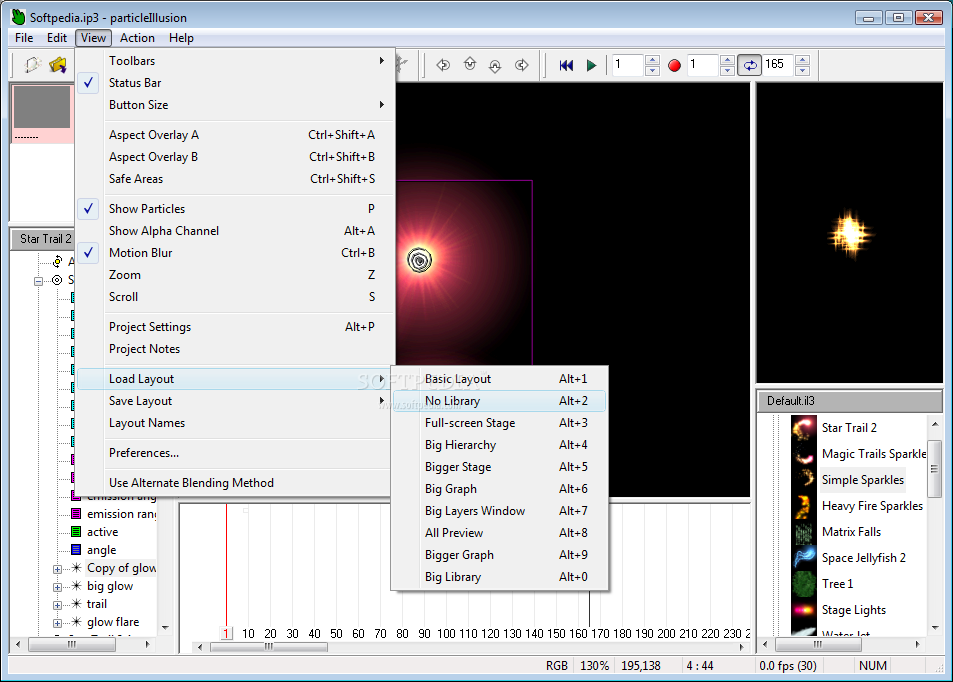Start playback with the green Play button

tap(591, 65)
